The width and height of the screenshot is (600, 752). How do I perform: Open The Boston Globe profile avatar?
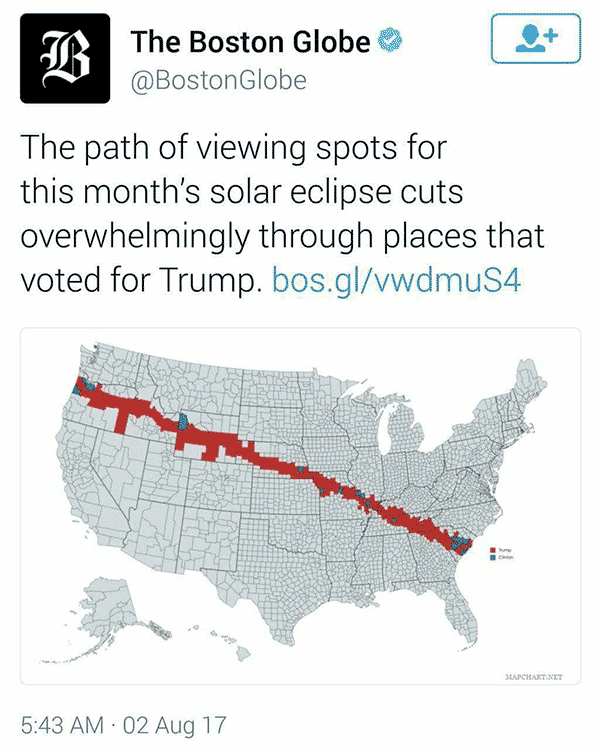coord(65,58)
